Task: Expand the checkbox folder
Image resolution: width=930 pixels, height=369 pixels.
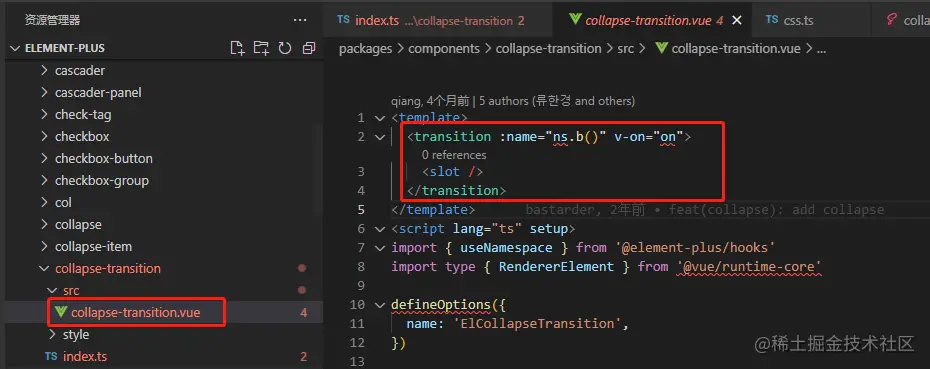Action: pos(82,136)
